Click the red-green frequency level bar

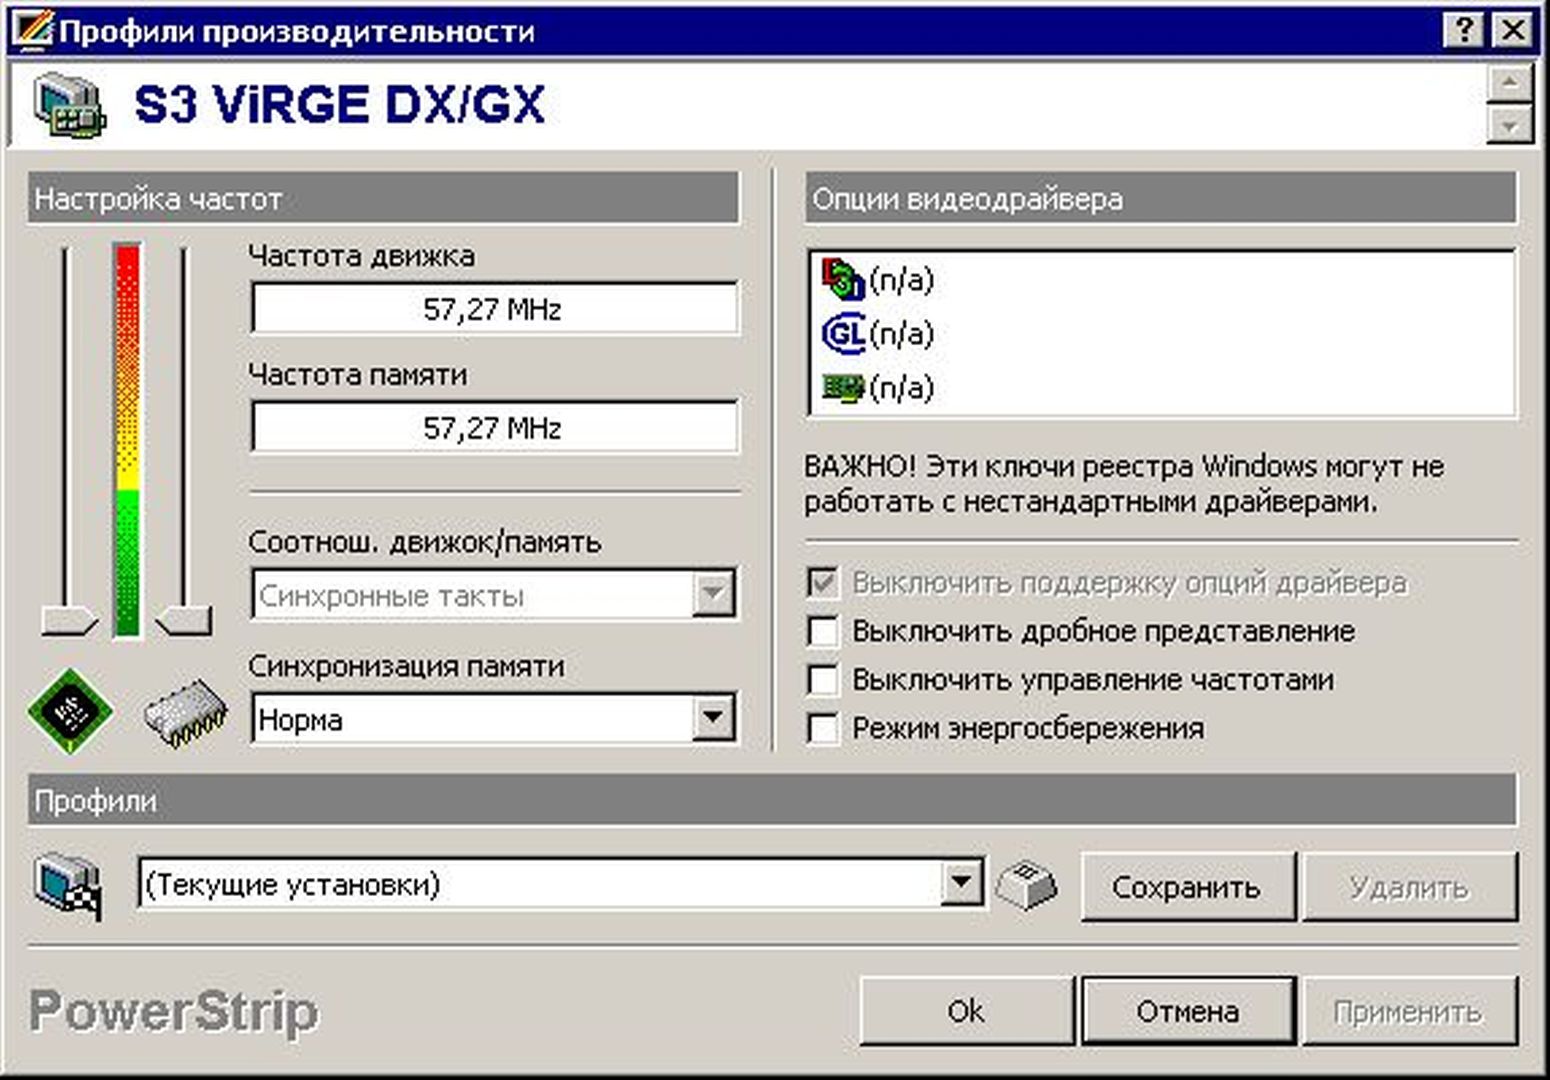pyautogui.click(x=127, y=440)
